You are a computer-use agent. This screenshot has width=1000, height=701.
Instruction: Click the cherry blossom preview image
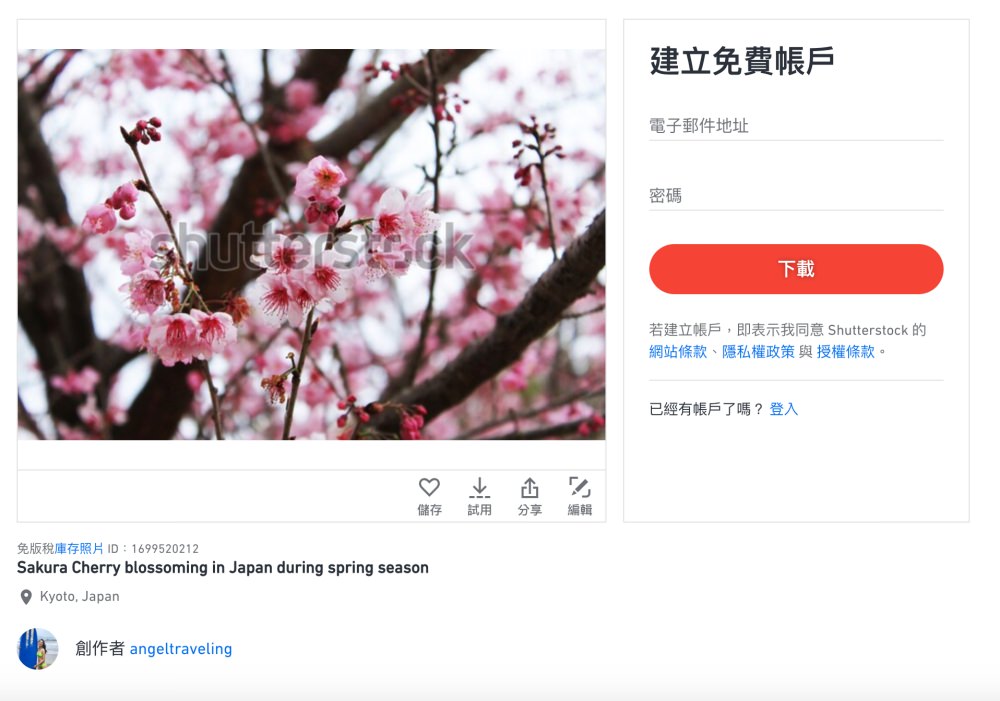click(x=311, y=244)
